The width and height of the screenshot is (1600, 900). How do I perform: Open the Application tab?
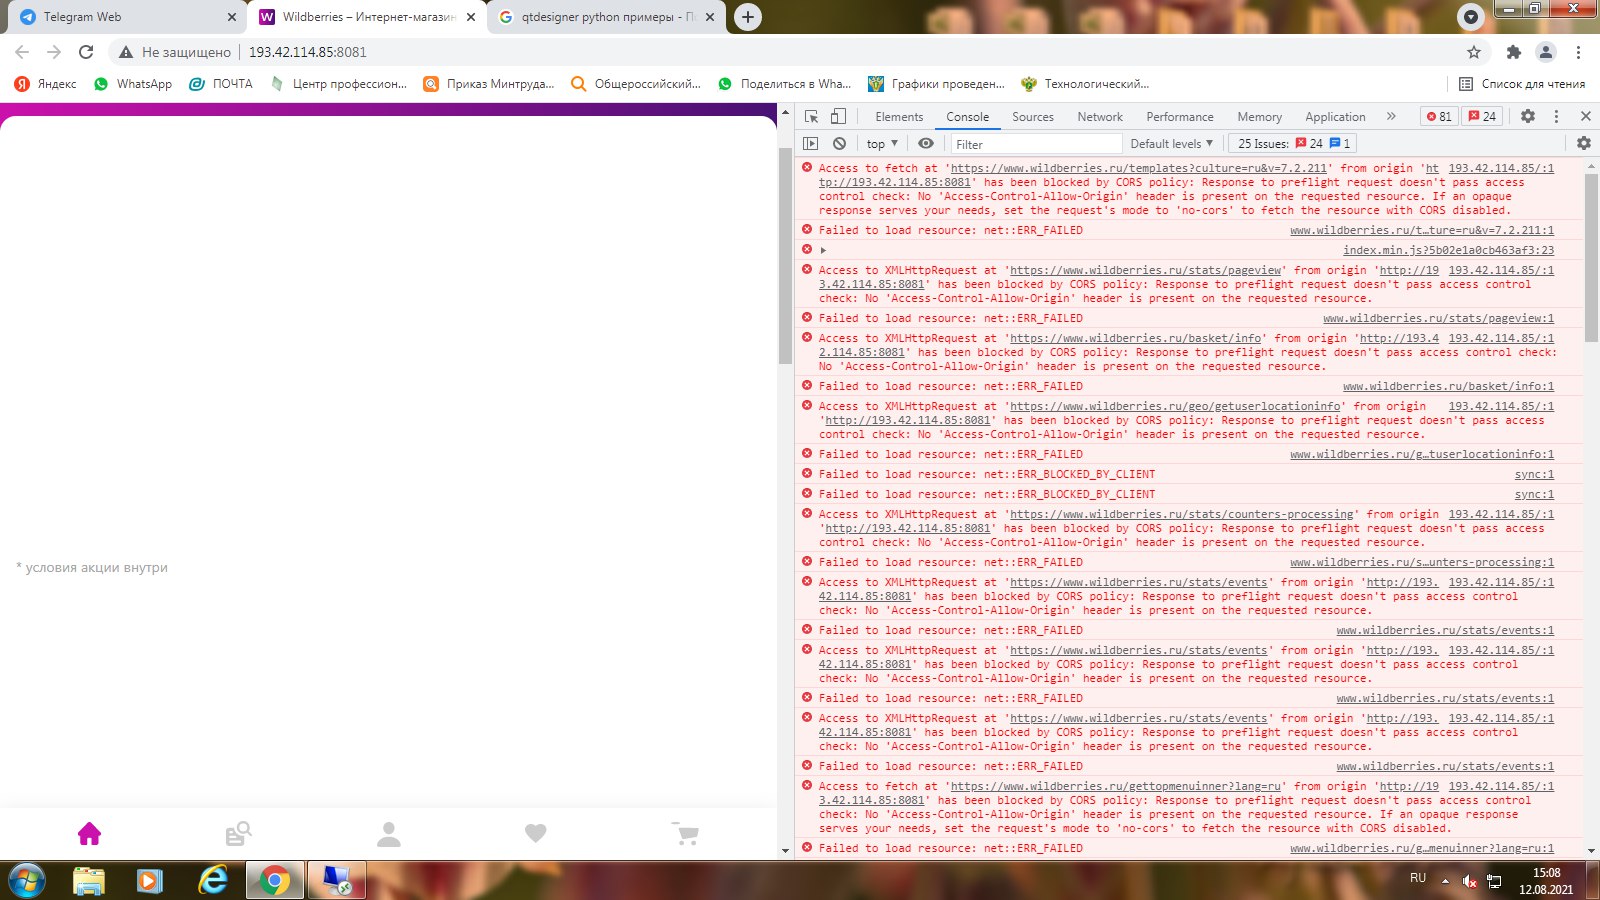tap(1335, 117)
